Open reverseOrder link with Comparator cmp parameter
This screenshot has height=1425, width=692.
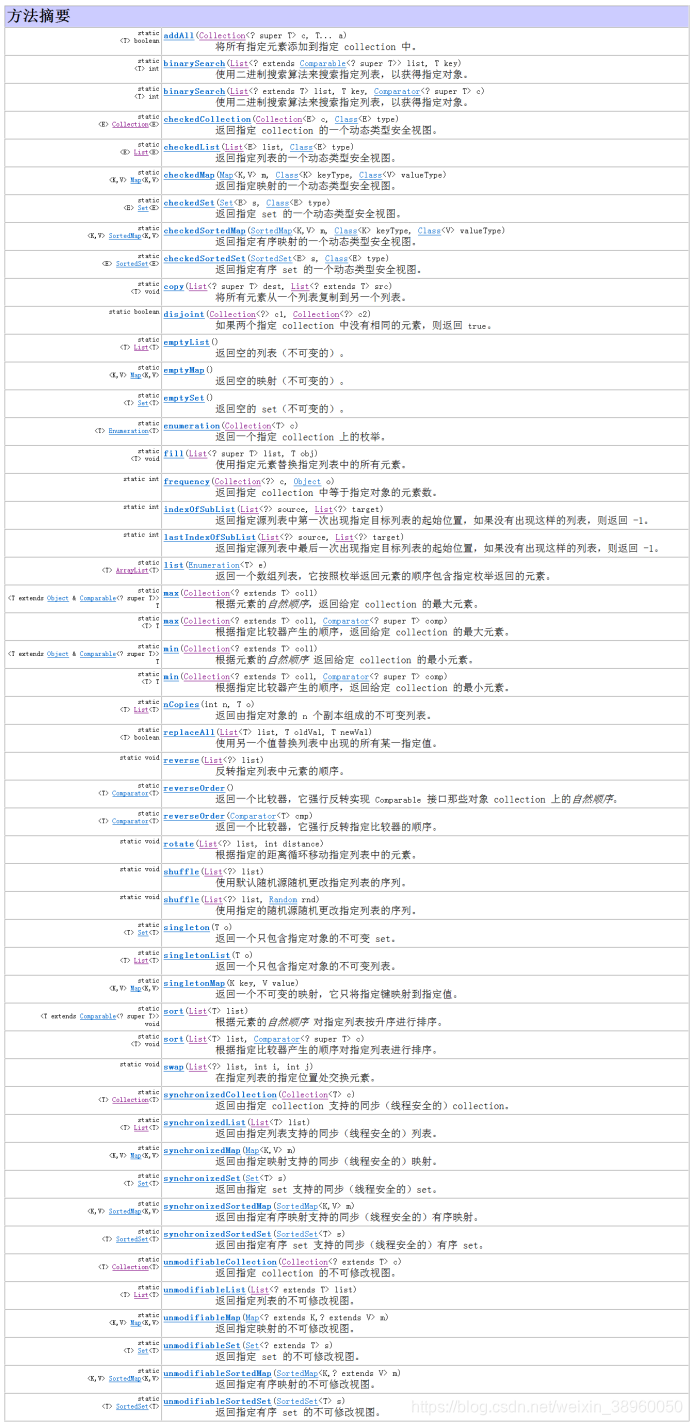click(x=194, y=816)
